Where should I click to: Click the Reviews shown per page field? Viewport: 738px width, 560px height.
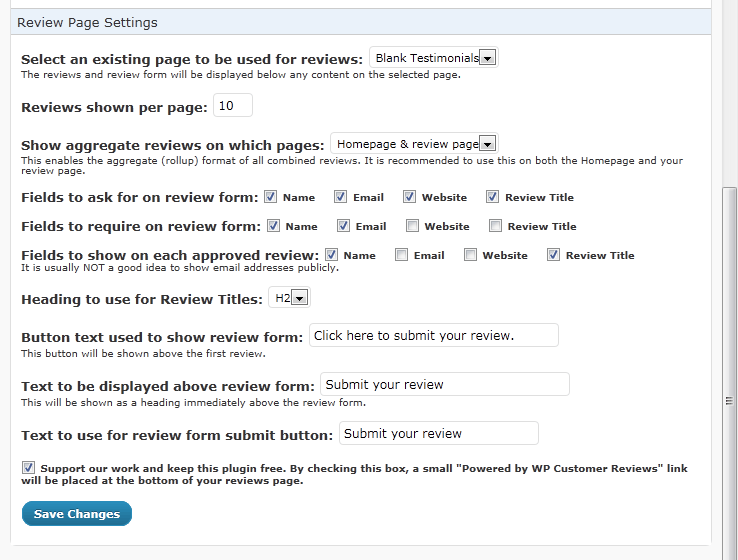tap(233, 106)
